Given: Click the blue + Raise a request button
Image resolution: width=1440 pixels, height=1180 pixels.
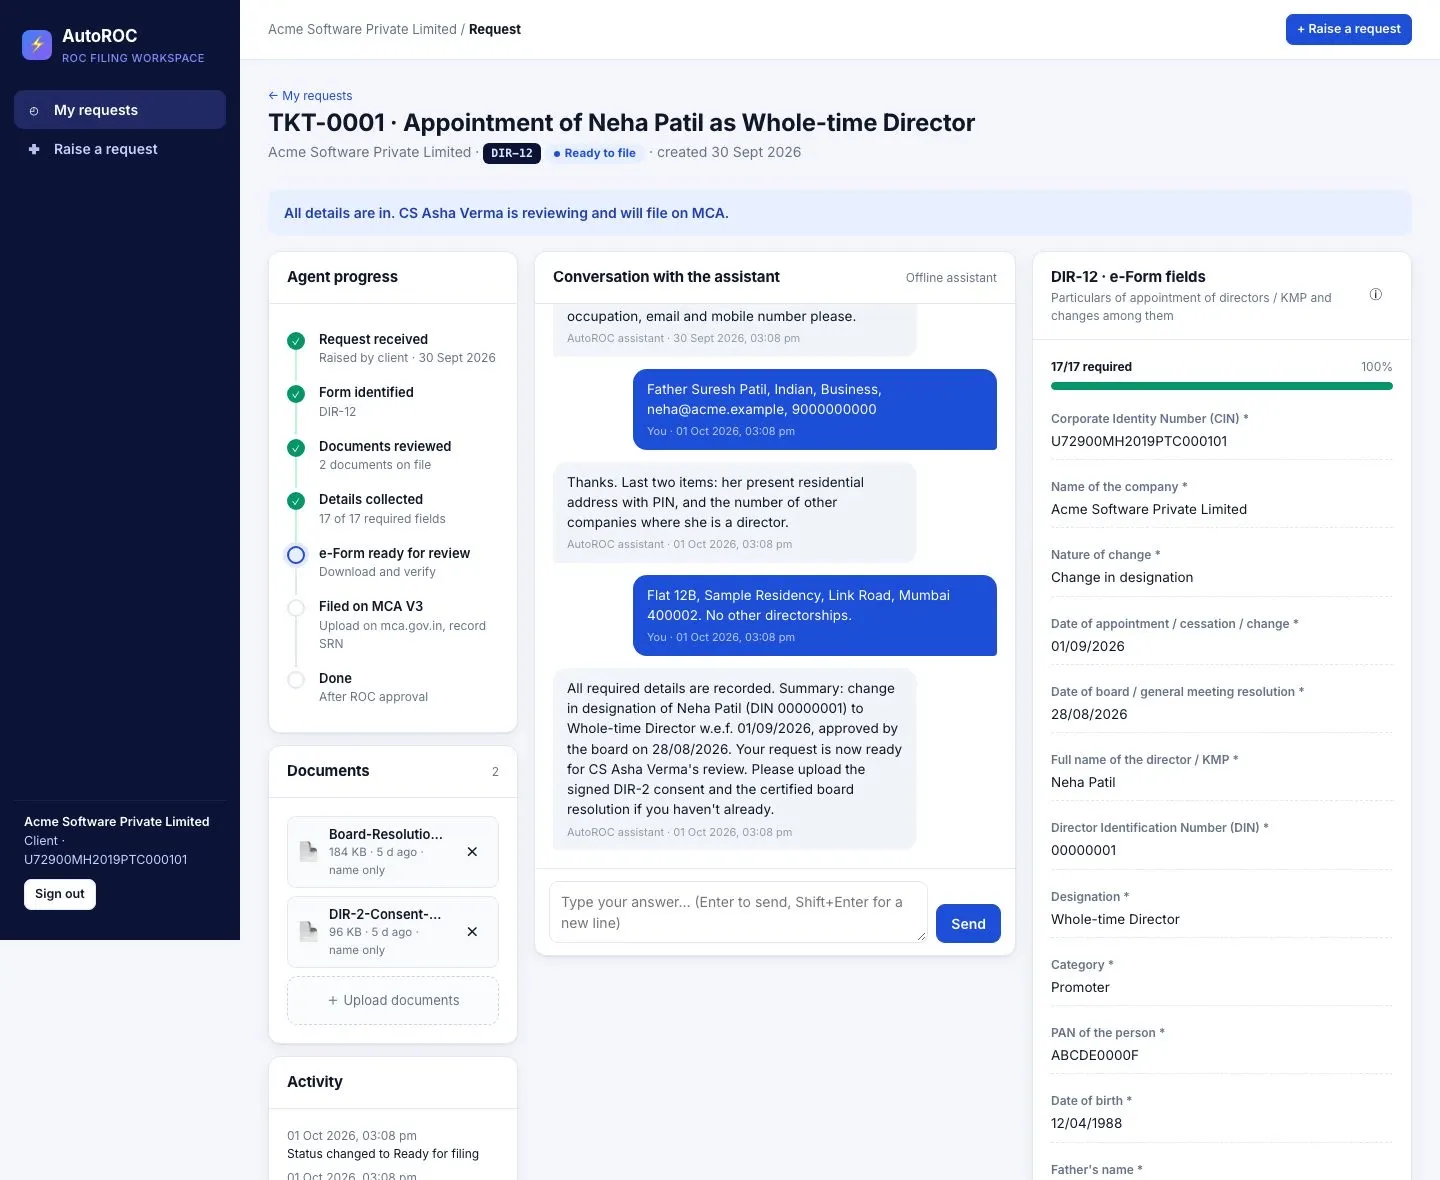Looking at the screenshot, I should 1349,29.
